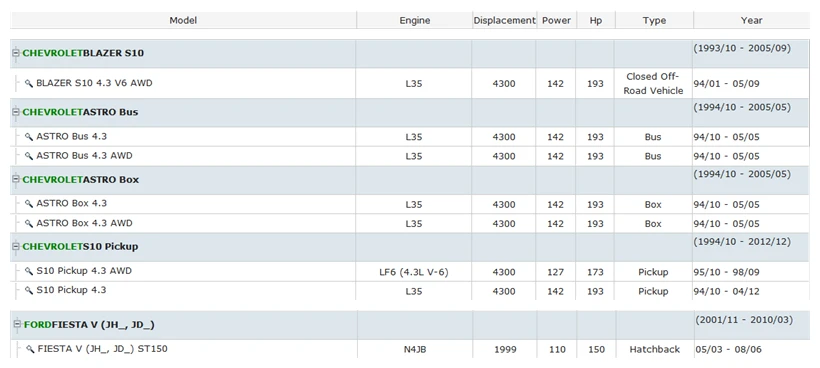Click year range 95/10 - 98/09
The width and height of the screenshot is (820, 368).
[726, 272]
